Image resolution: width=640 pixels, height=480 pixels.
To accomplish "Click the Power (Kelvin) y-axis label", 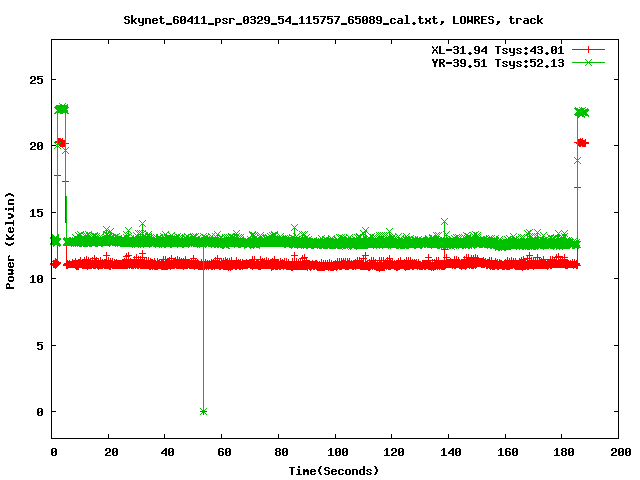I will click(x=10, y=241).
